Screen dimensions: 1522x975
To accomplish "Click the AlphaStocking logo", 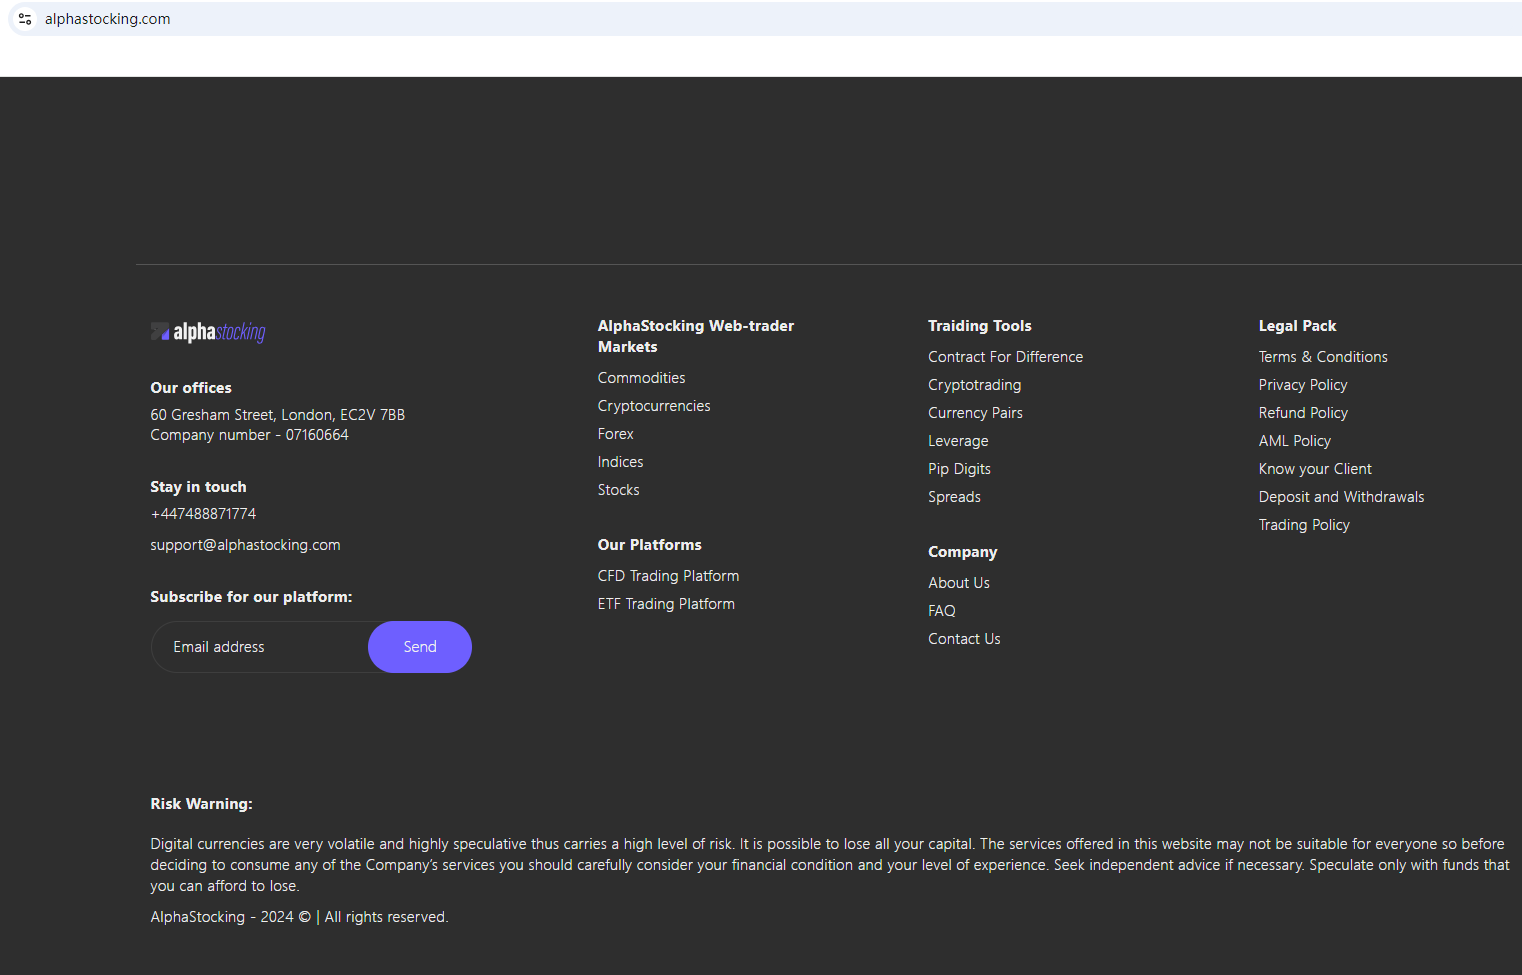I will [208, 332].
